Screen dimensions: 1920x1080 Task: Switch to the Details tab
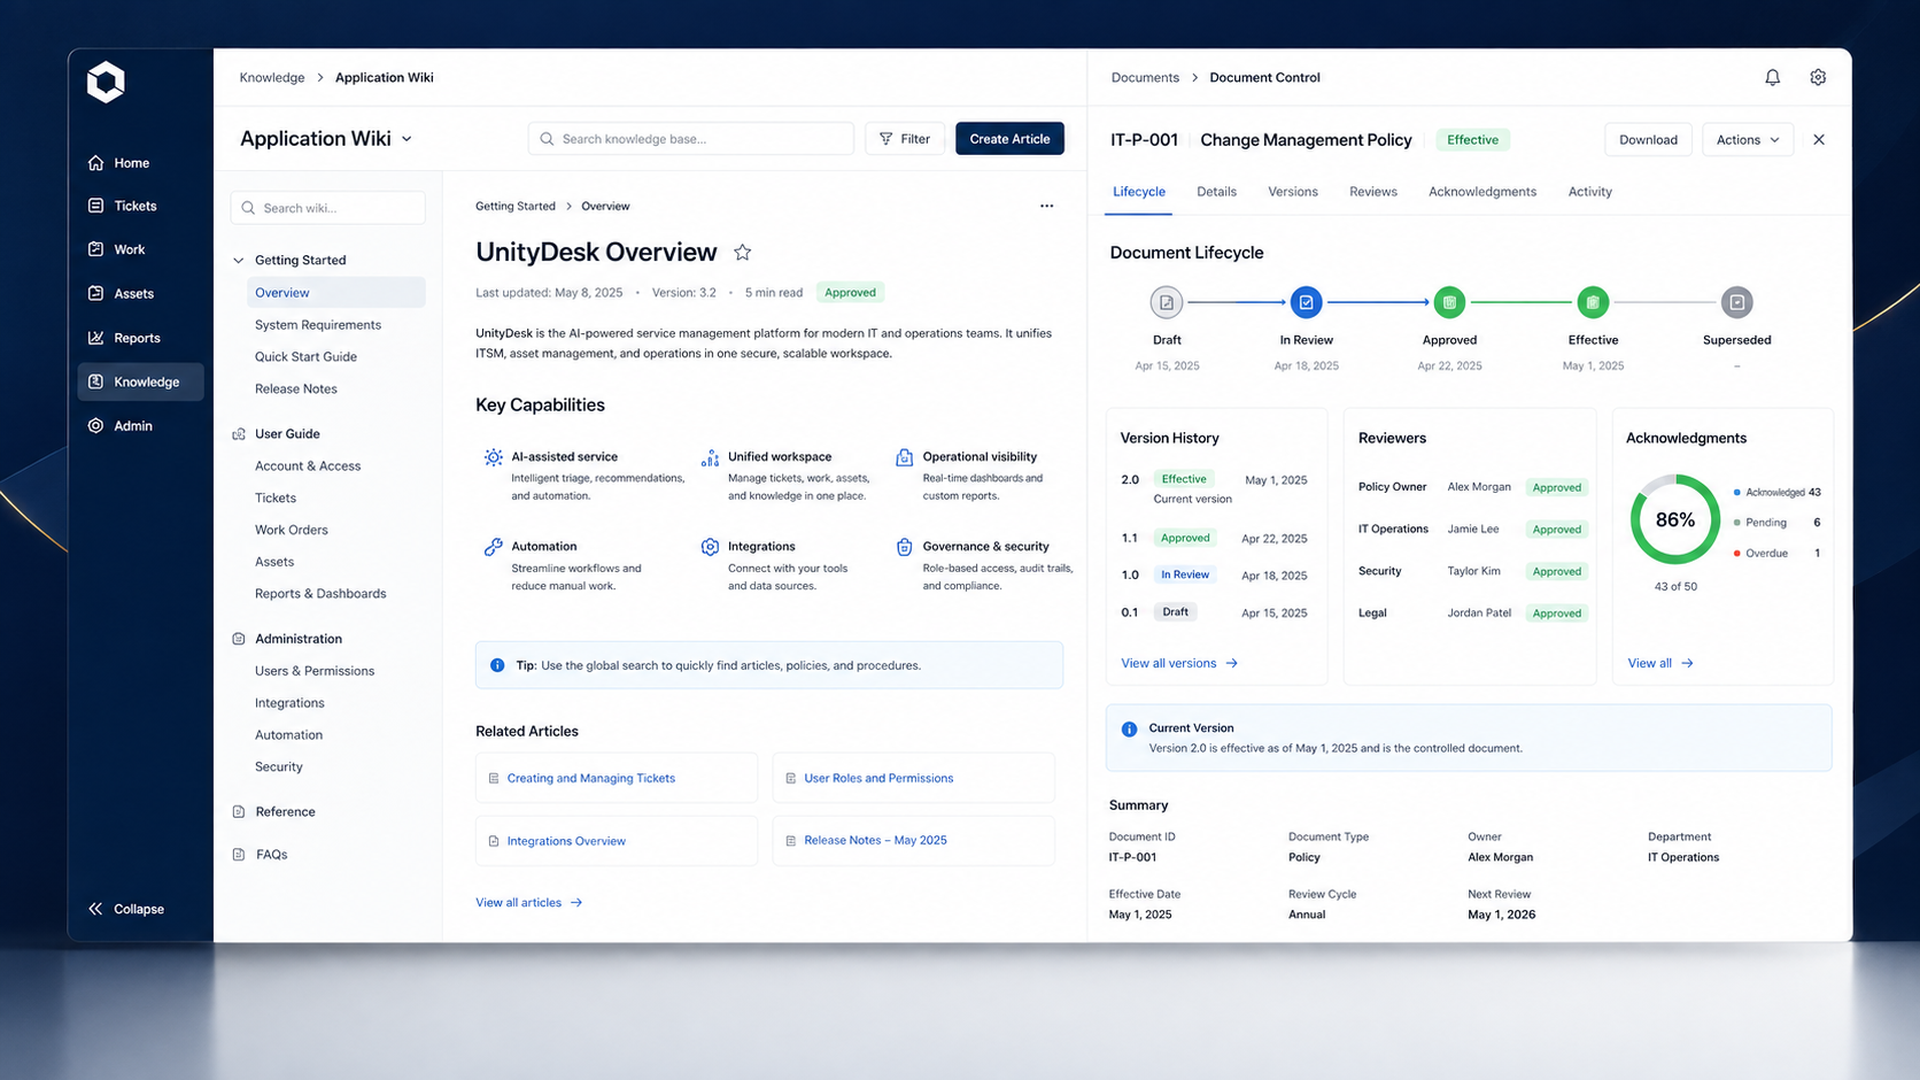coord(1216,192)
